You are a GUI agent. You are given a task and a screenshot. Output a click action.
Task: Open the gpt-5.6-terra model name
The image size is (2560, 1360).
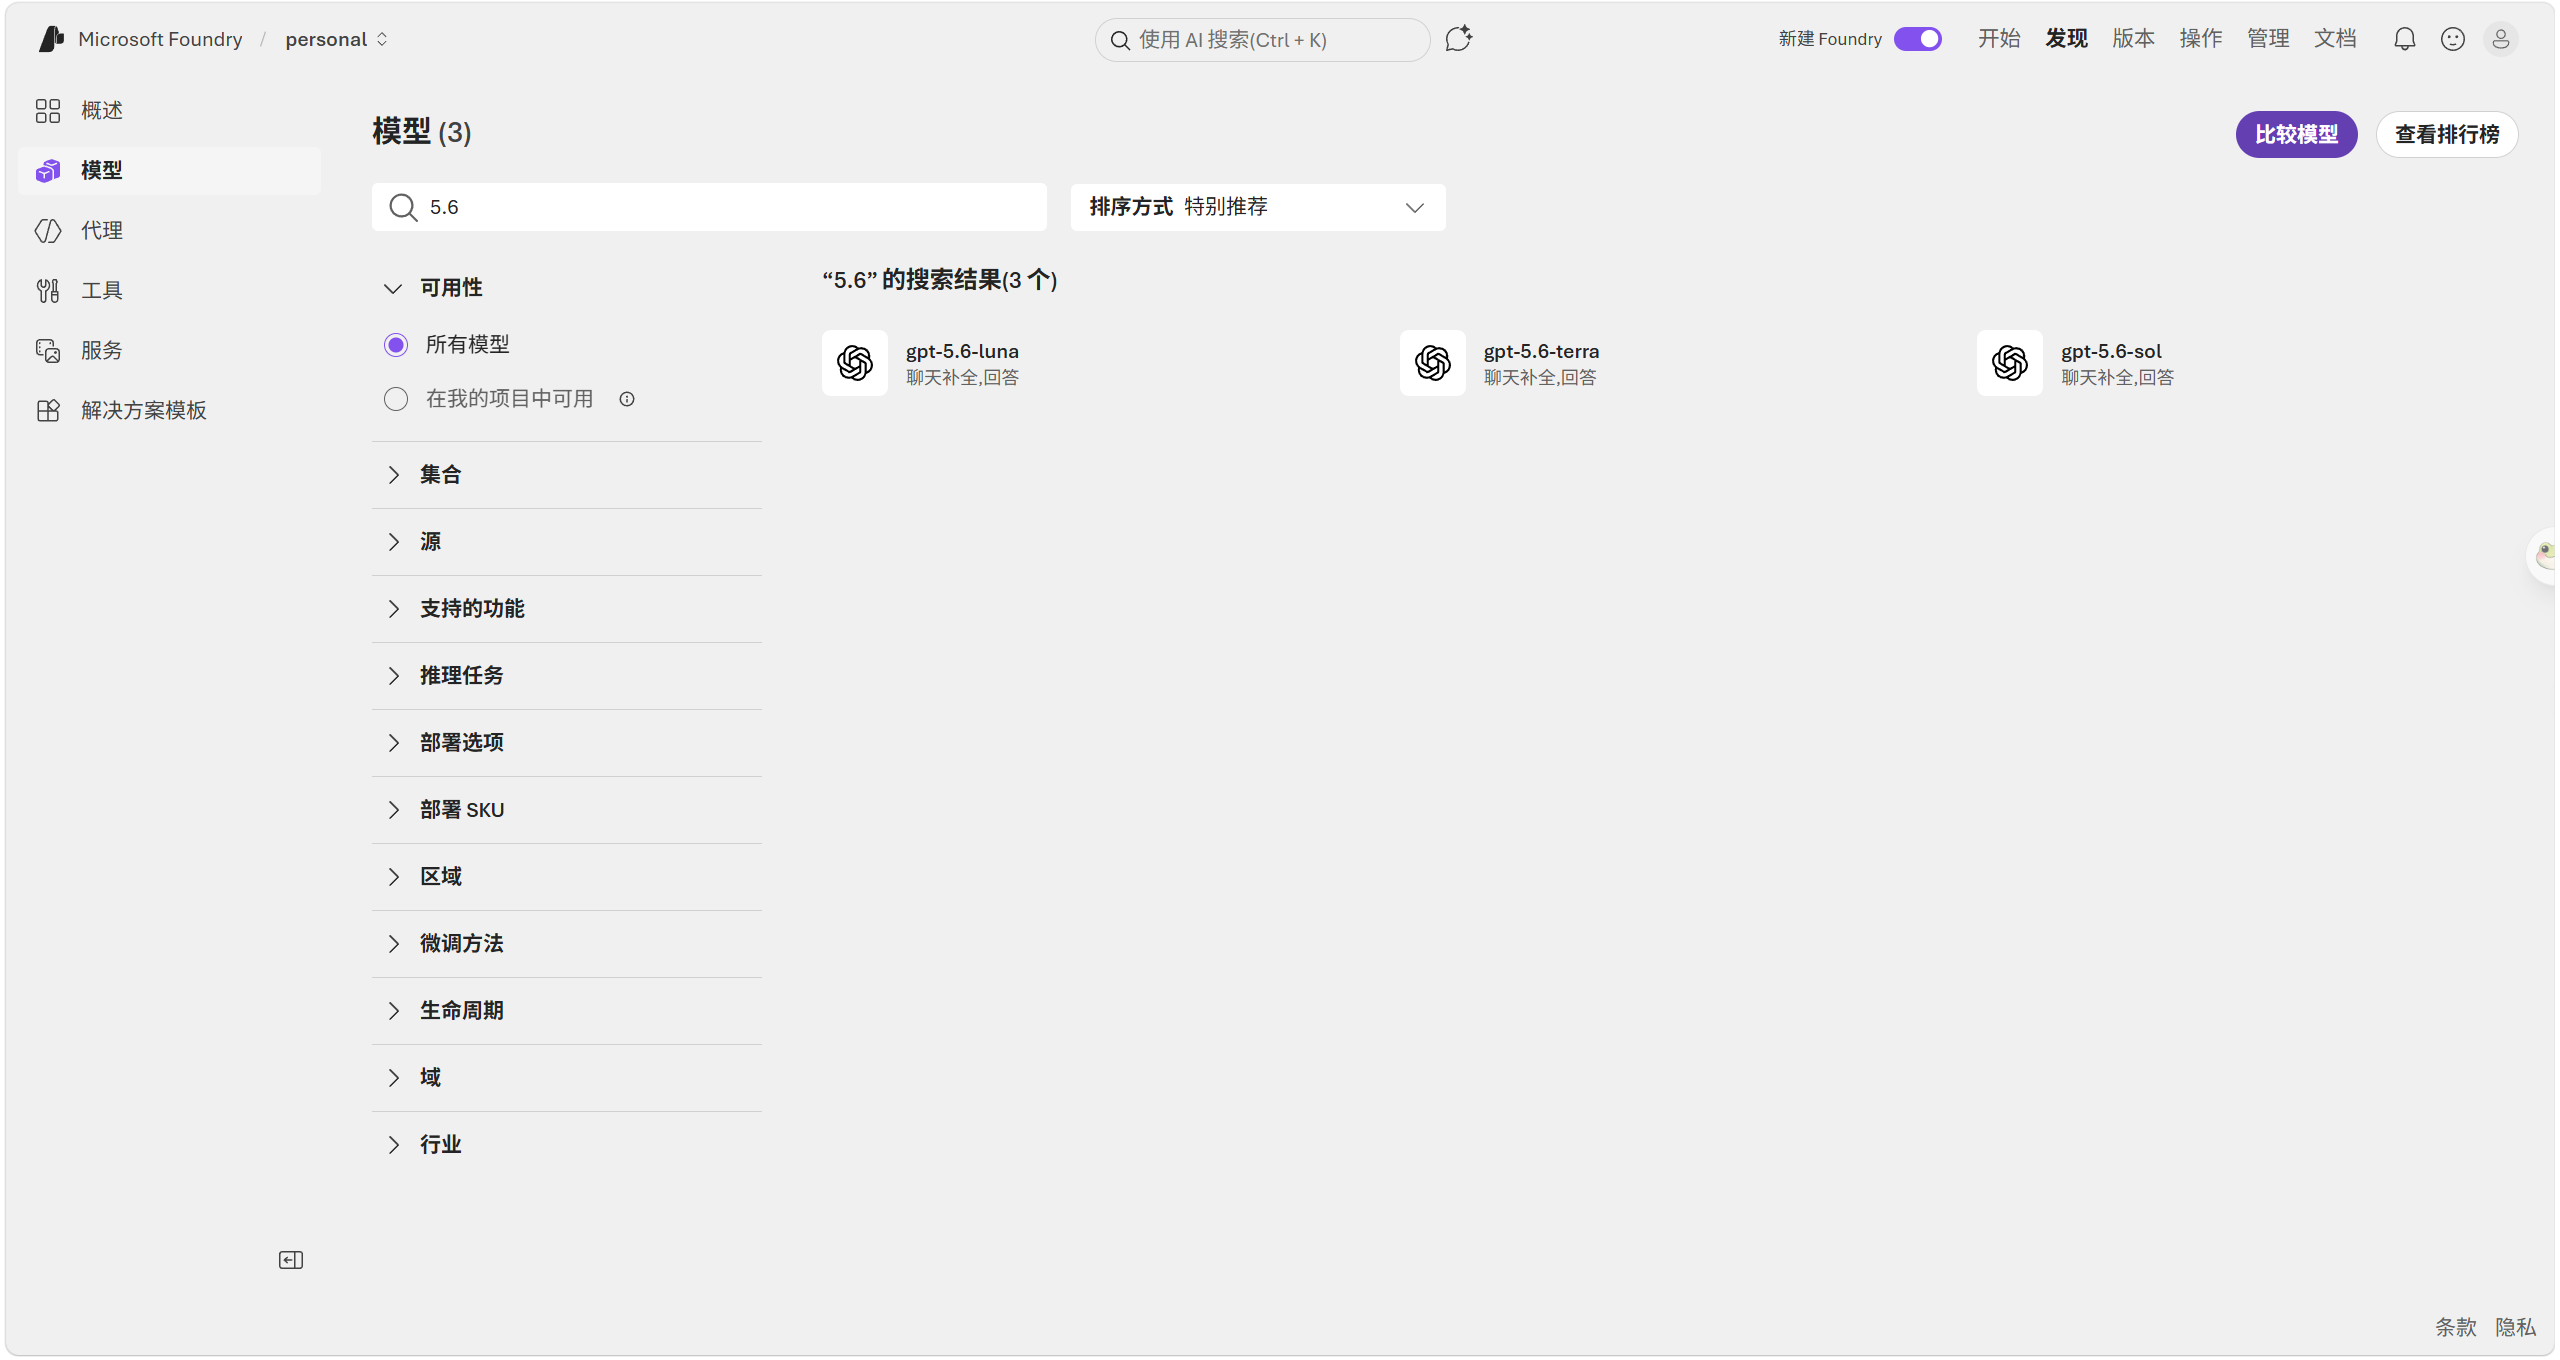point(1541,352)
